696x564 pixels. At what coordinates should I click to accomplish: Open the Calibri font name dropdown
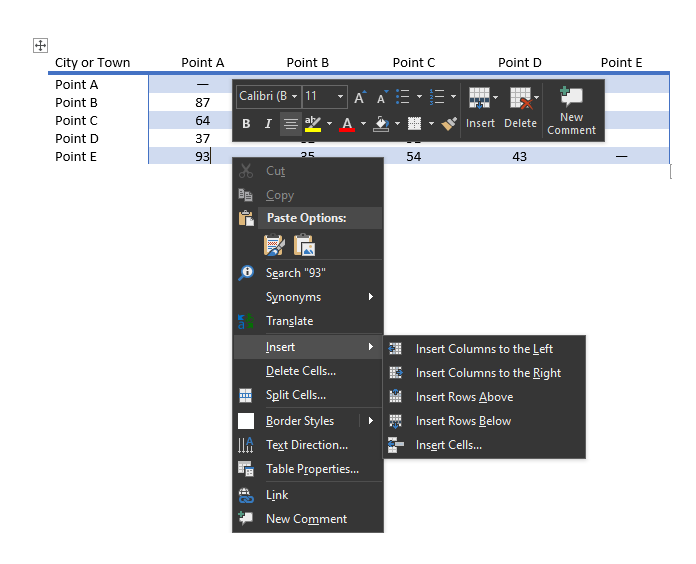269,97
